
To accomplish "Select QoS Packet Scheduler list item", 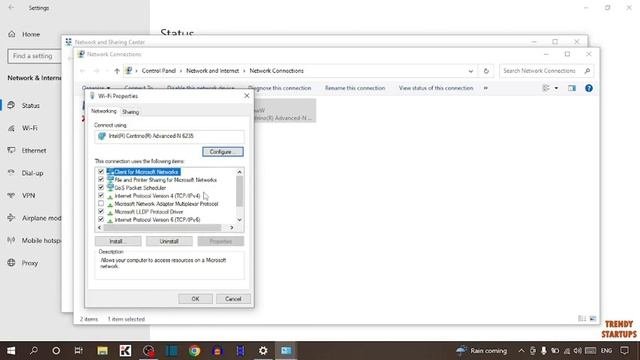I will click(140, 187).
